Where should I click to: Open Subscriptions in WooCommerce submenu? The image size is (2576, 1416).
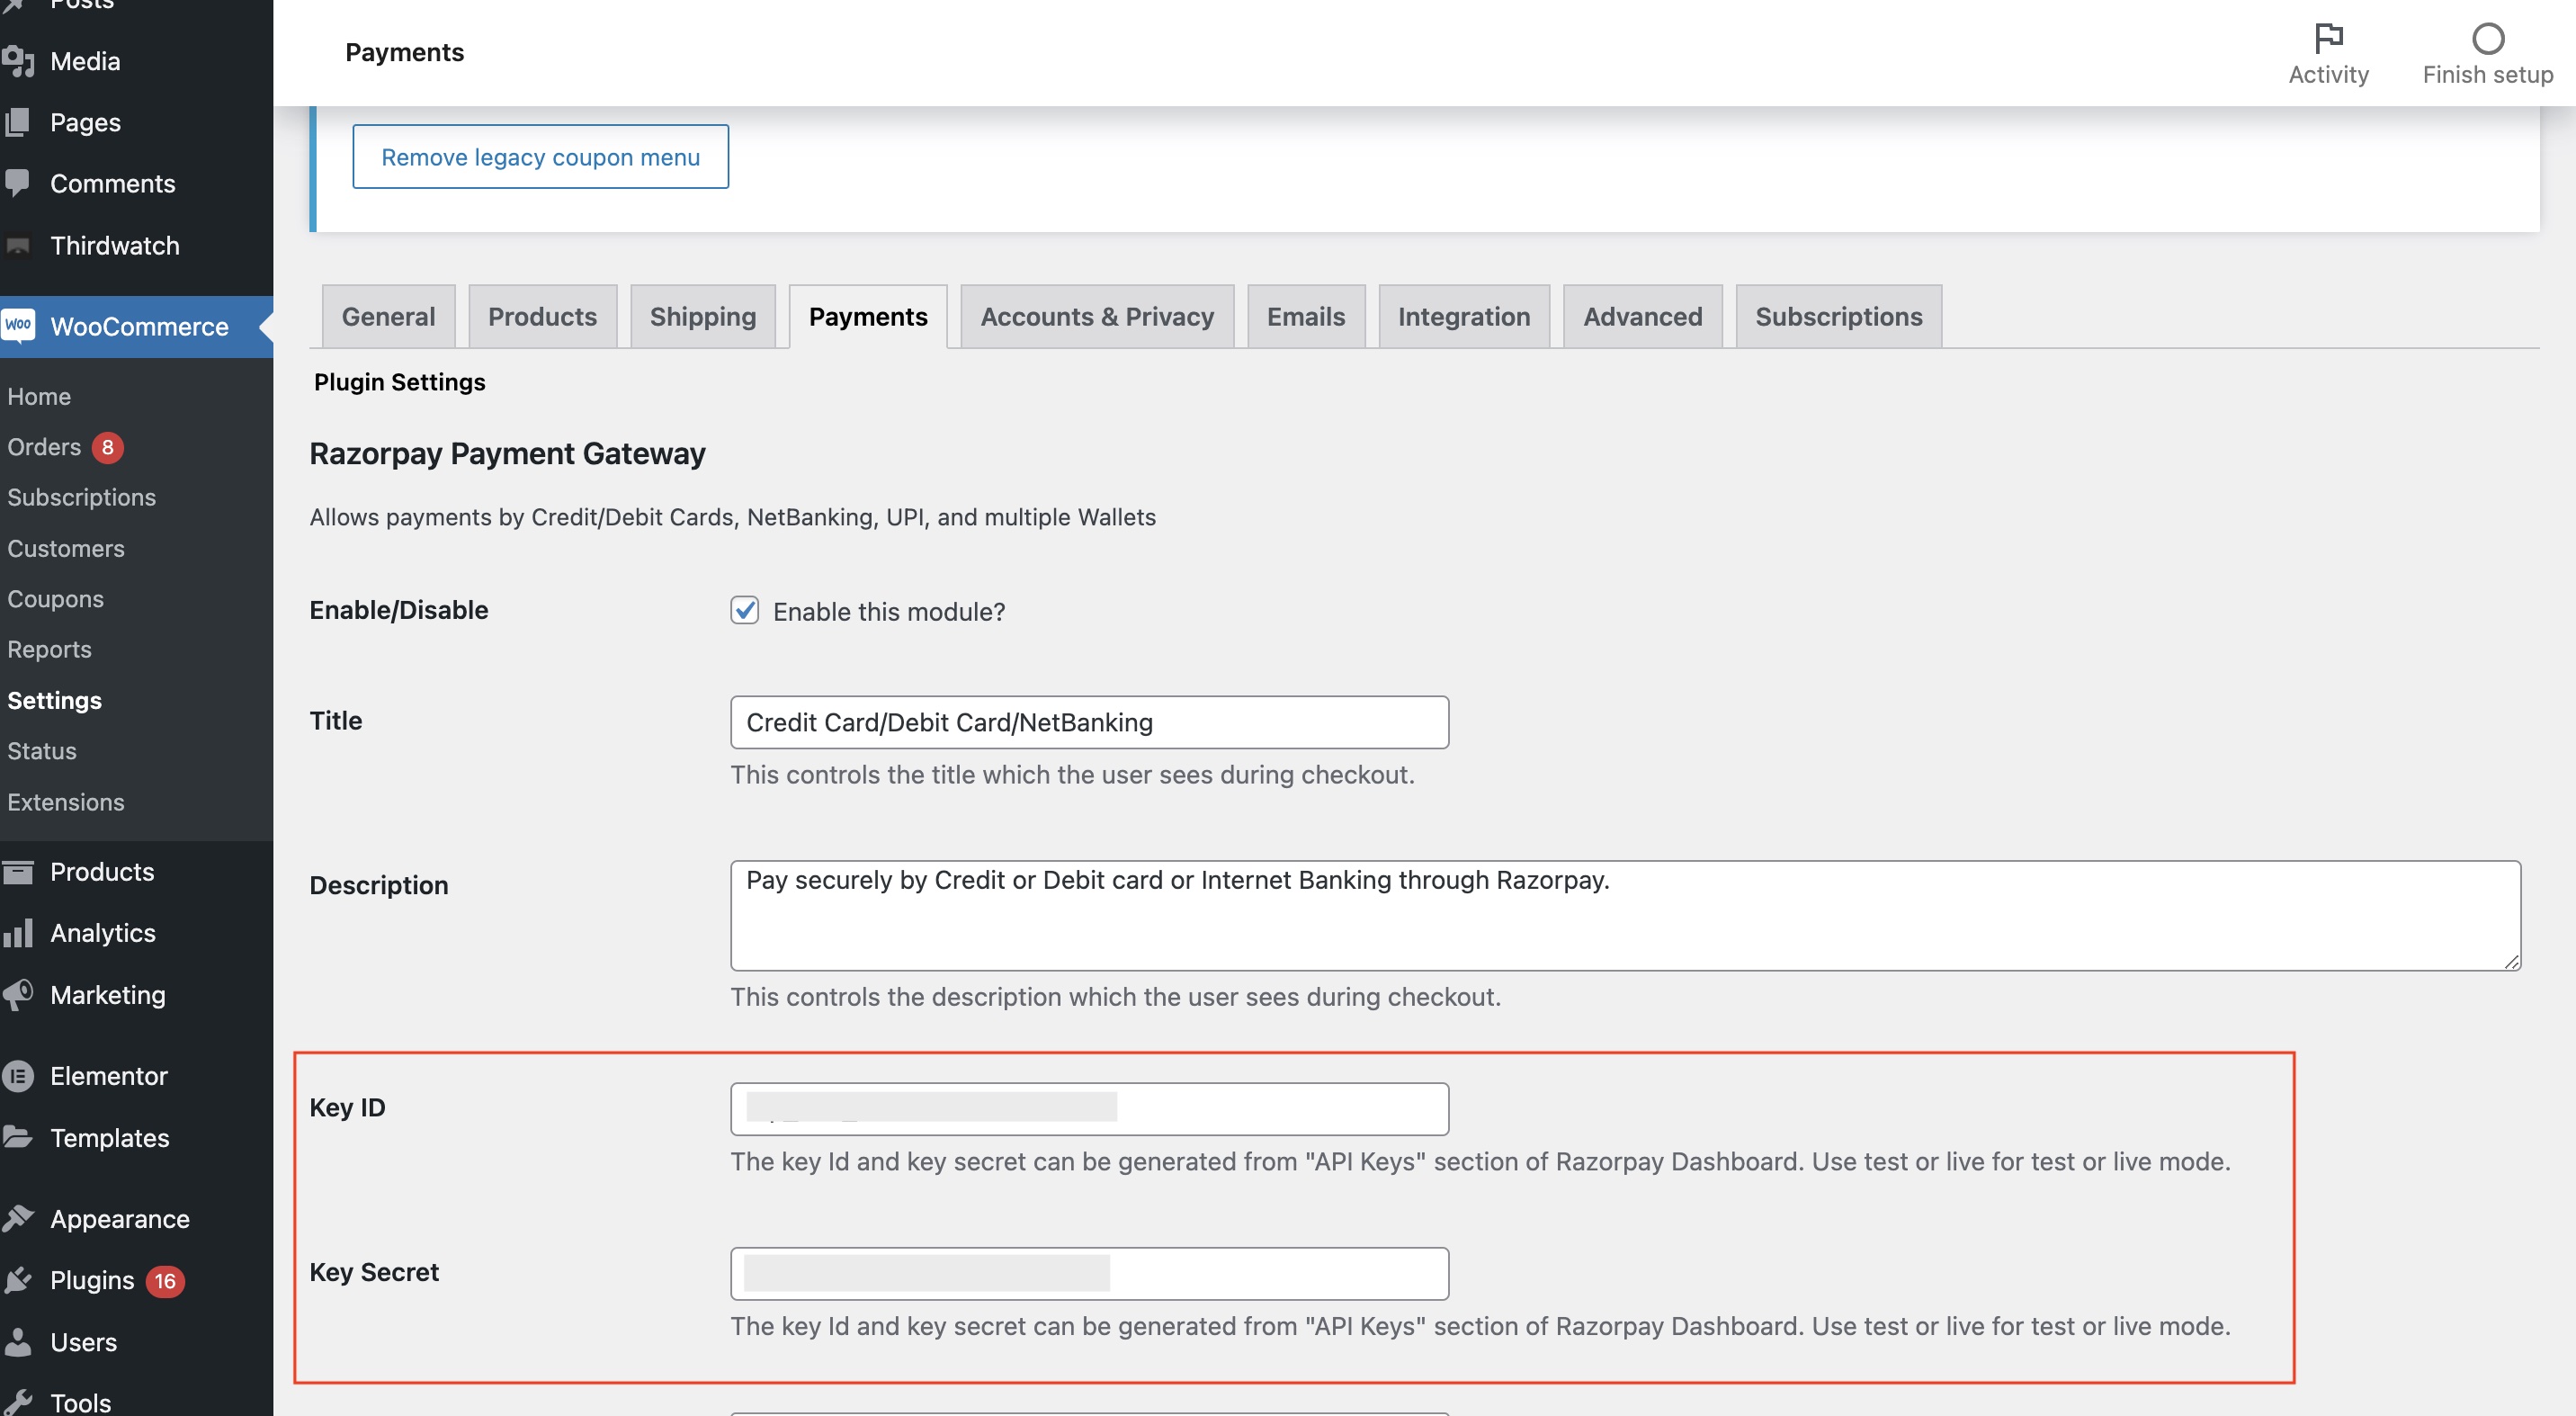coord(81,497)
